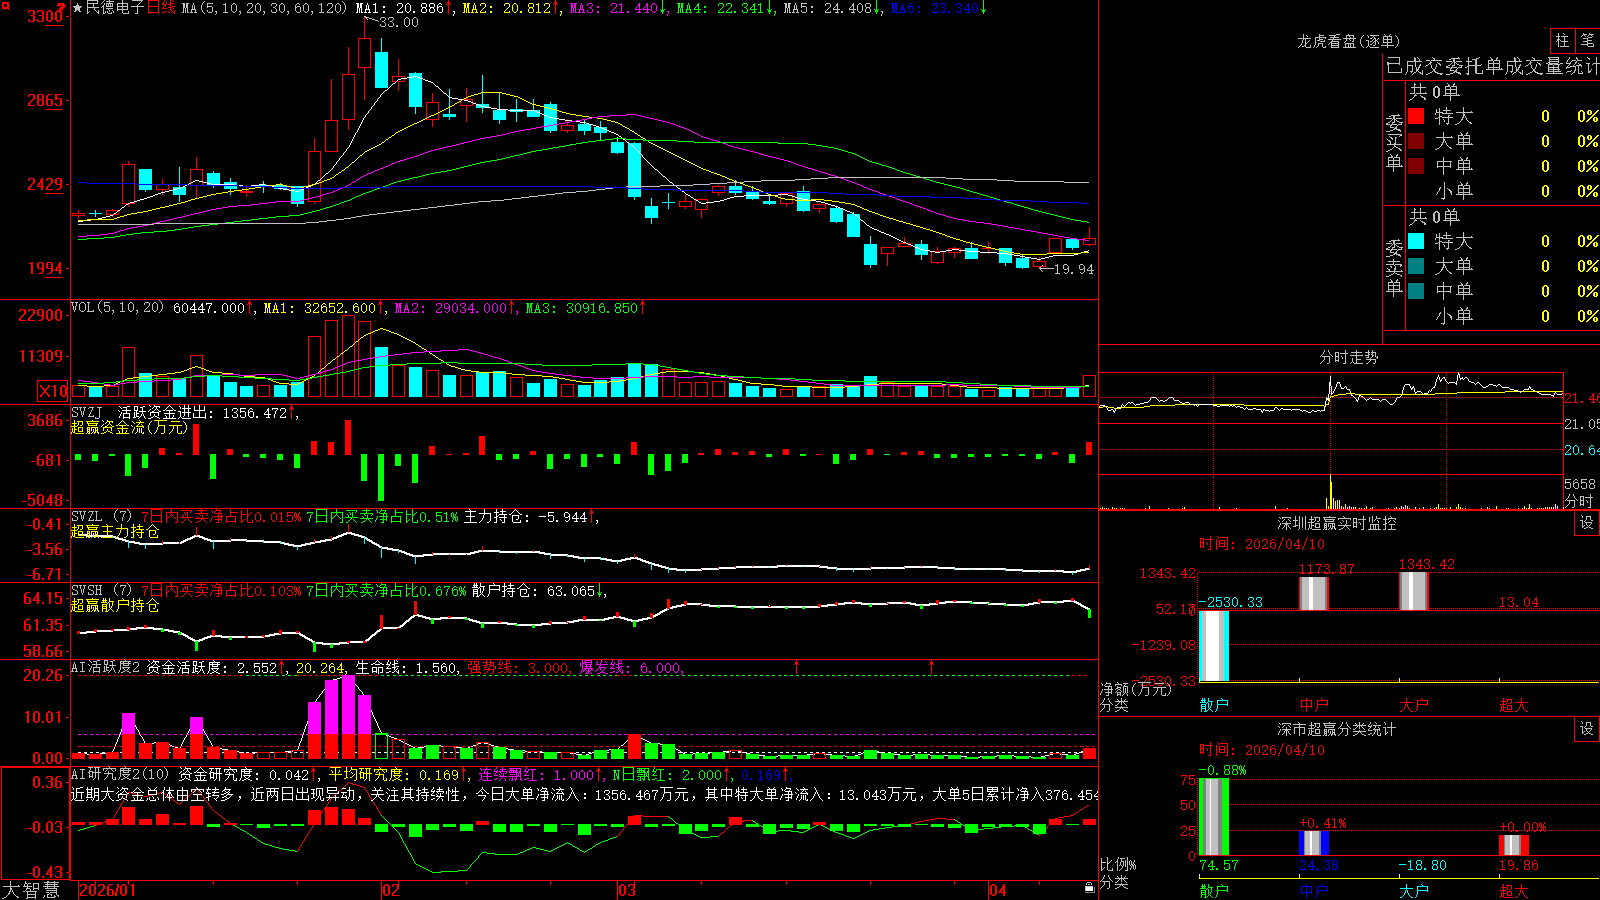This screenshot has height=900, width=1600.
Task: Click the 1173.87 value above 中户 bar
Action: pyautogui.click(x=1326, y=569)
